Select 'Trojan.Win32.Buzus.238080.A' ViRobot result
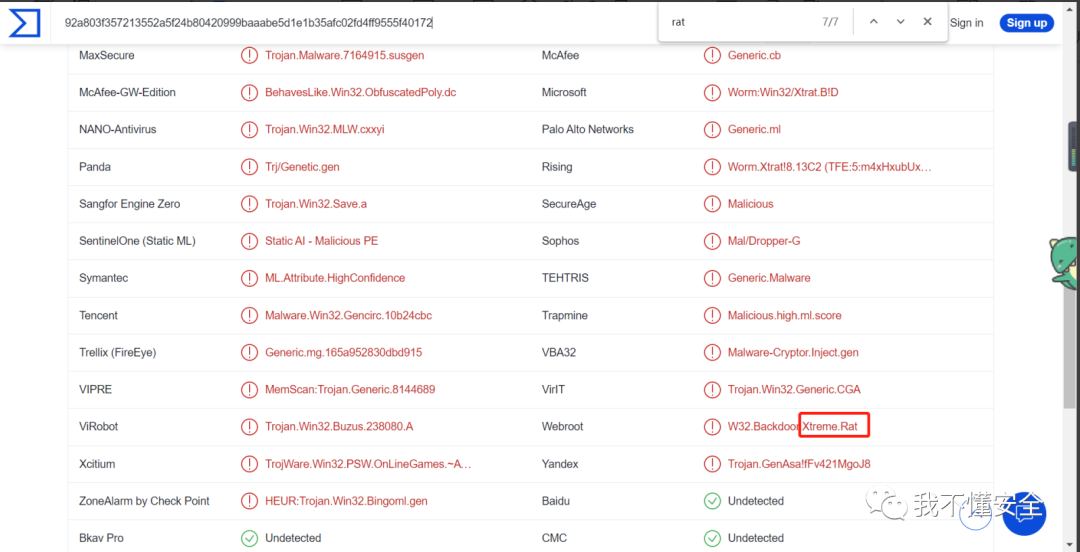This screenshot has height=552, width=1080. pyautogui.click(x=339, y=427)
